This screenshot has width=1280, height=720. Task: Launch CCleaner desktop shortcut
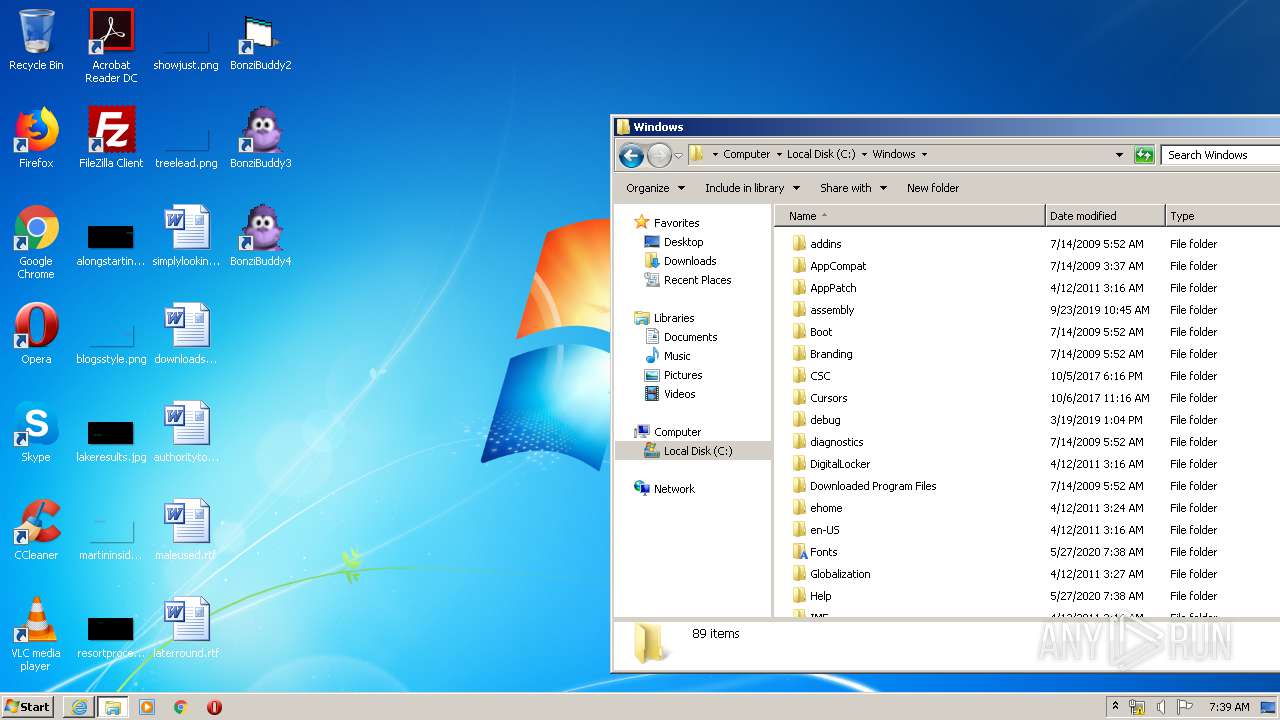[x=36, y=530]
